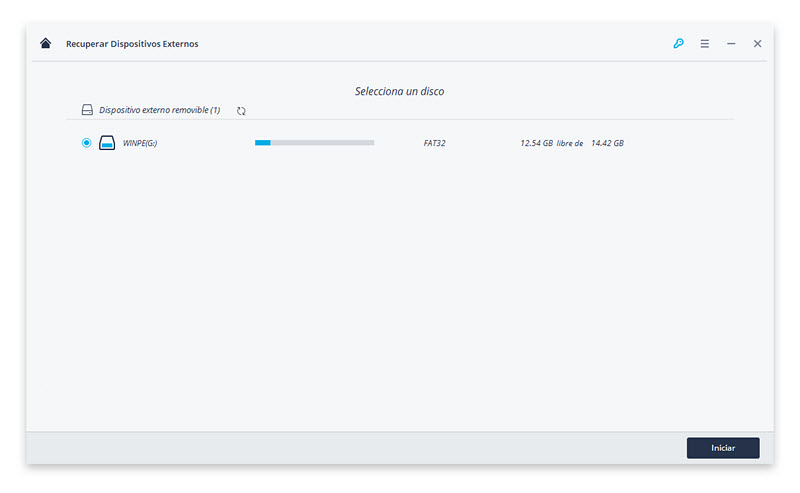Minimize the recovery window
This screenshot has height=493, width=800.
(731, 44)
